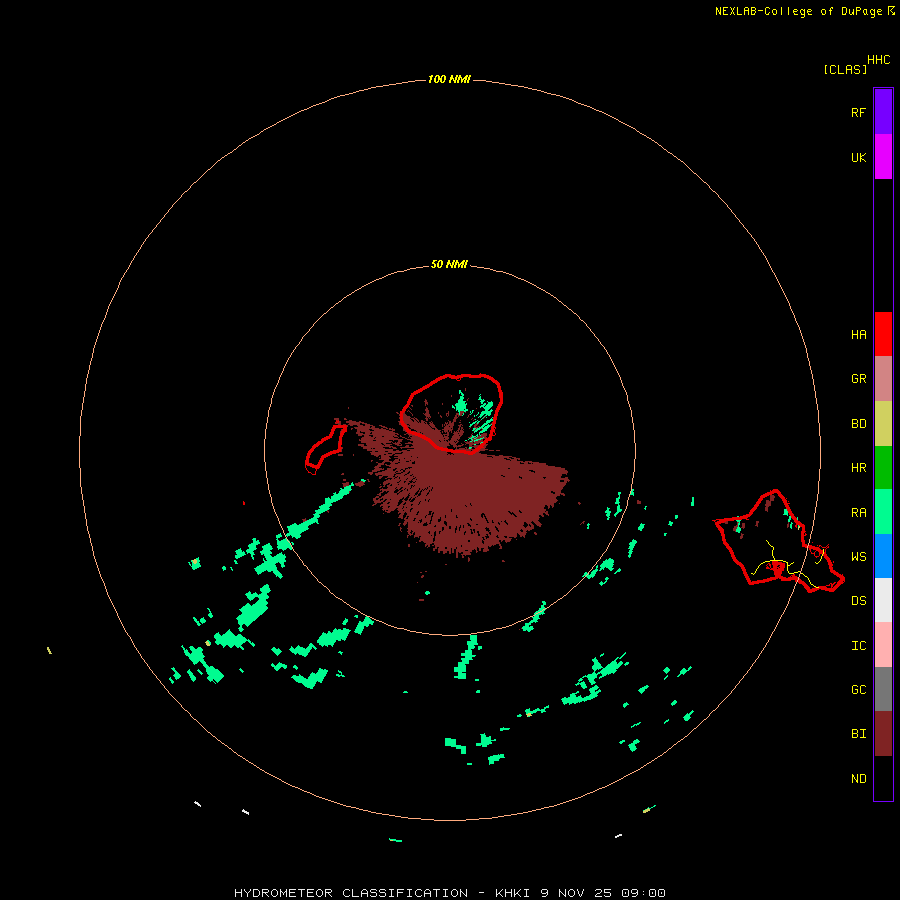
Task: Click the WS legend label
Action: coord(858,557)
